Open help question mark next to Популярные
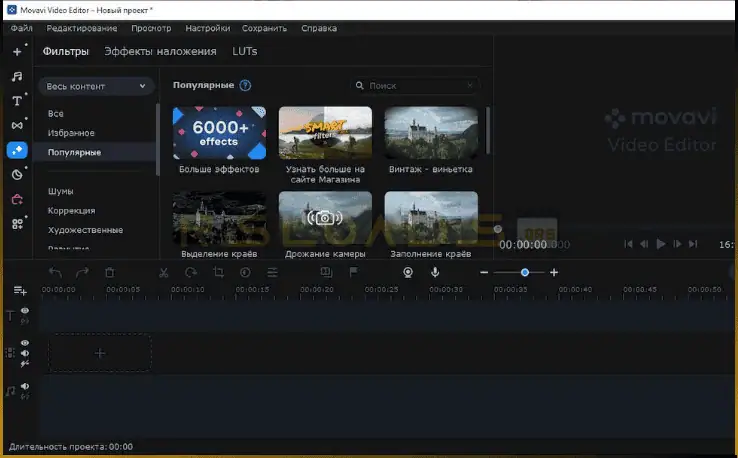 click(x=245, y=85)
